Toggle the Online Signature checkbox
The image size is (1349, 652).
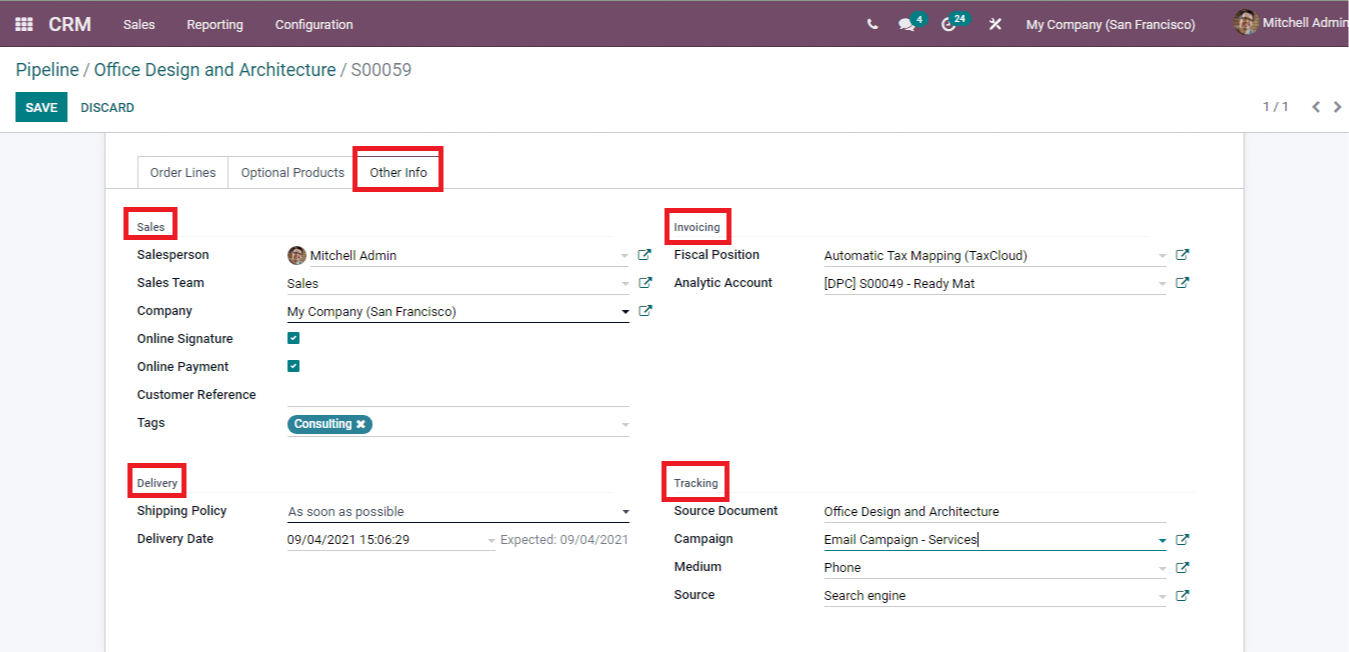[294, 338]
